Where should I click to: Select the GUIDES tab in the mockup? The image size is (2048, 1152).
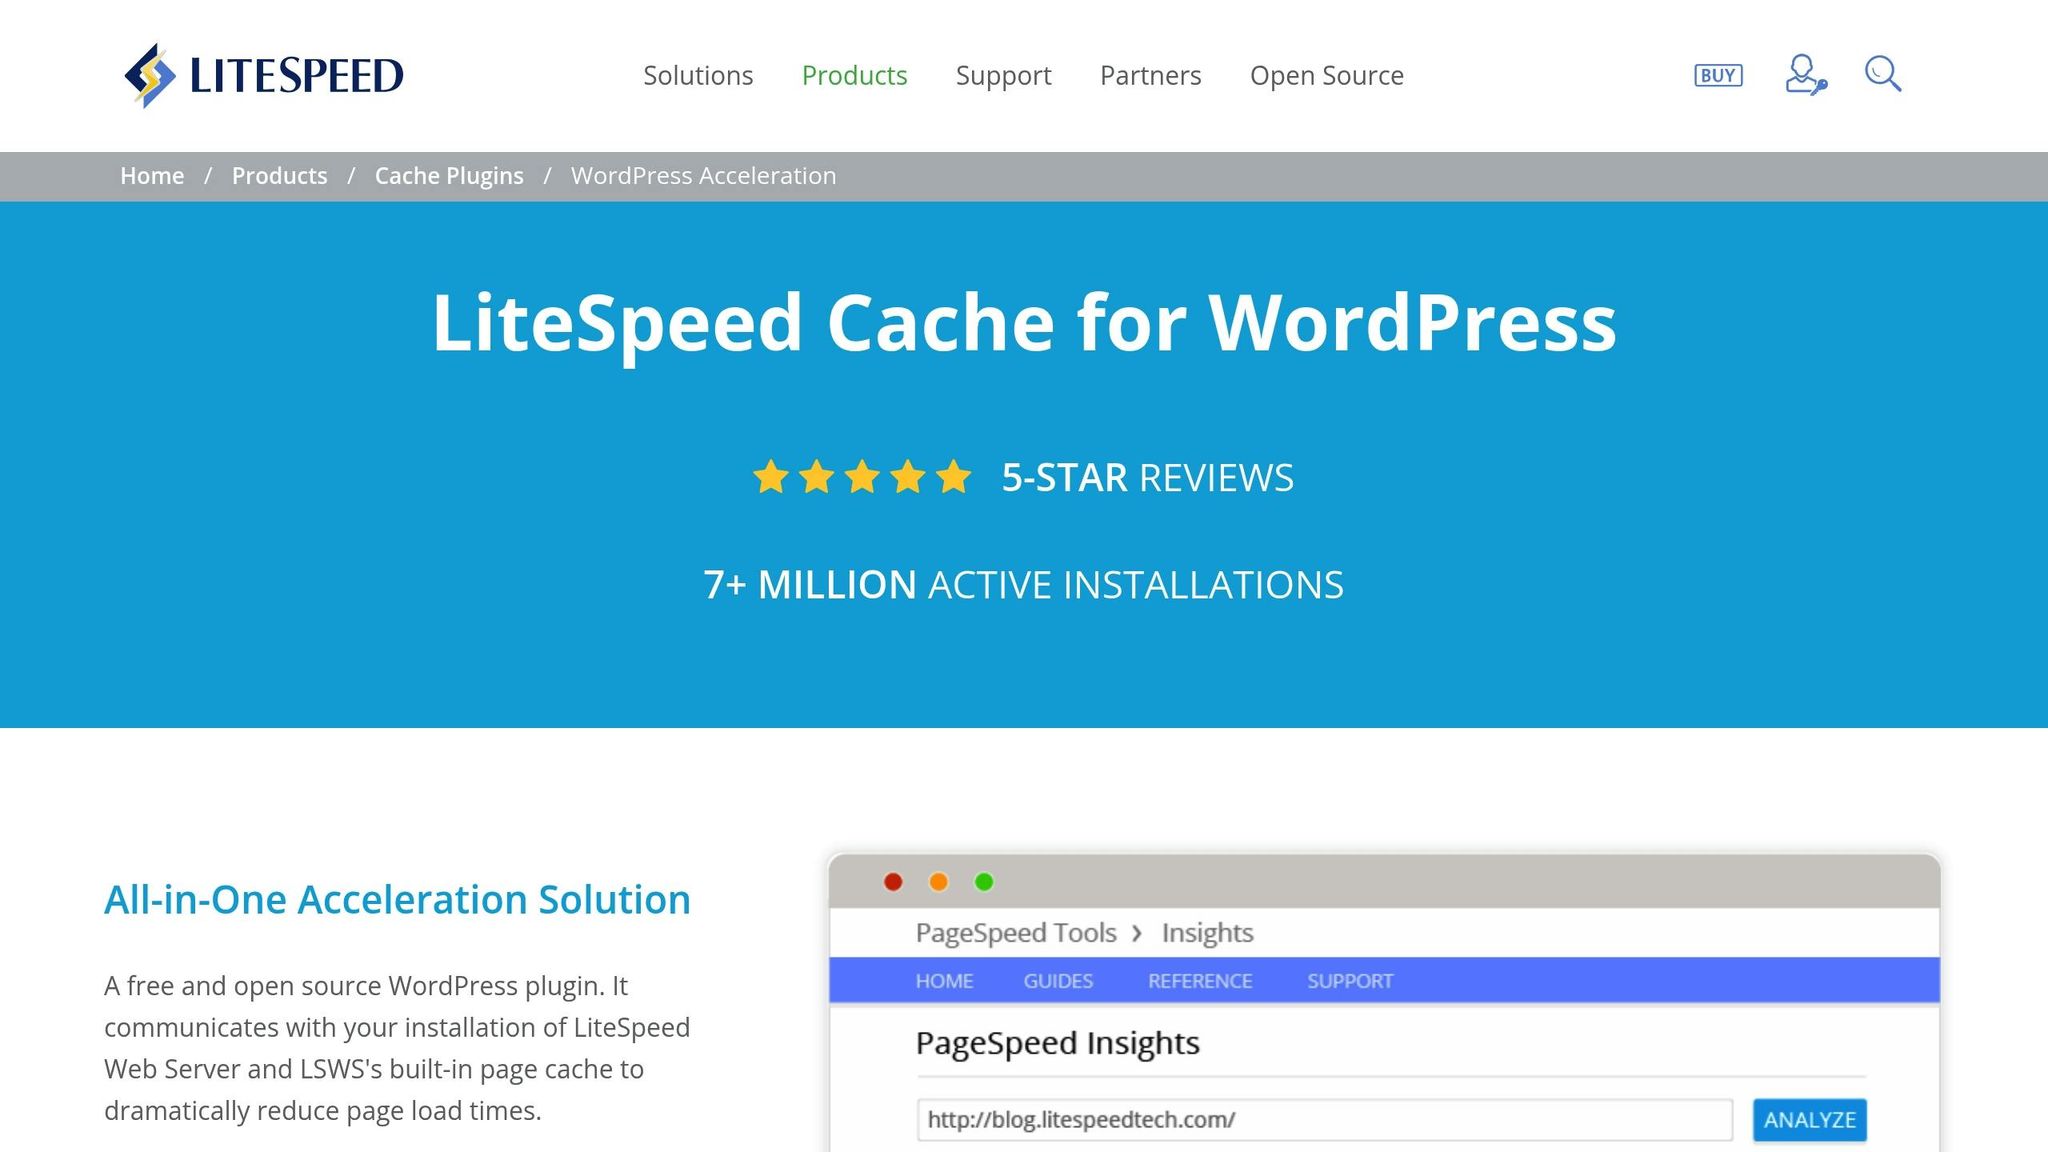[1058, 981]
